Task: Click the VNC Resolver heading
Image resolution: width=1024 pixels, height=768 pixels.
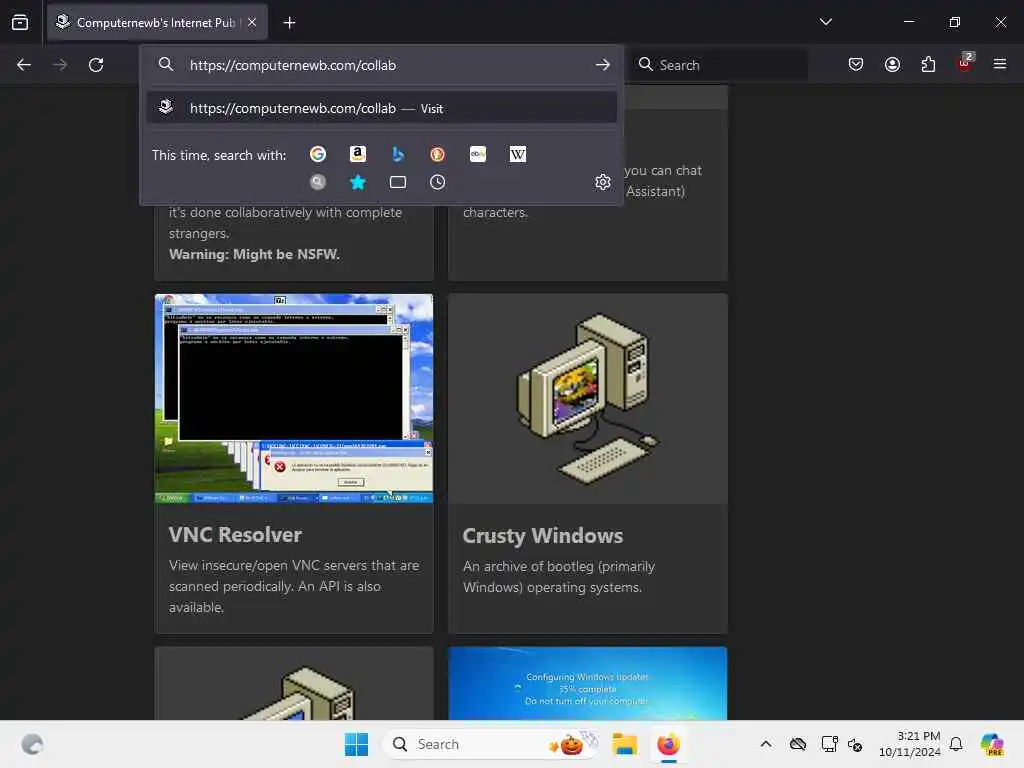Action: [x=235, y=535]
